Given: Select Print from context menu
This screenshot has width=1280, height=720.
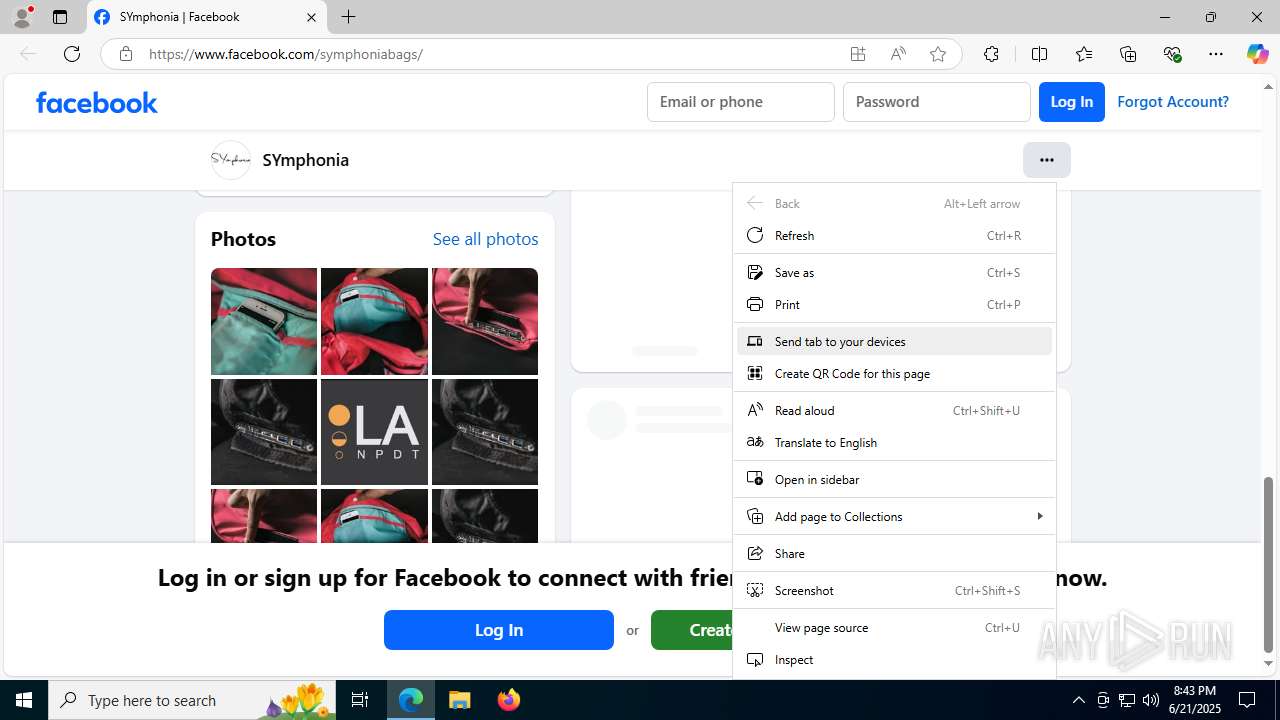Looking at the screenshot, I should coord(894,305).
